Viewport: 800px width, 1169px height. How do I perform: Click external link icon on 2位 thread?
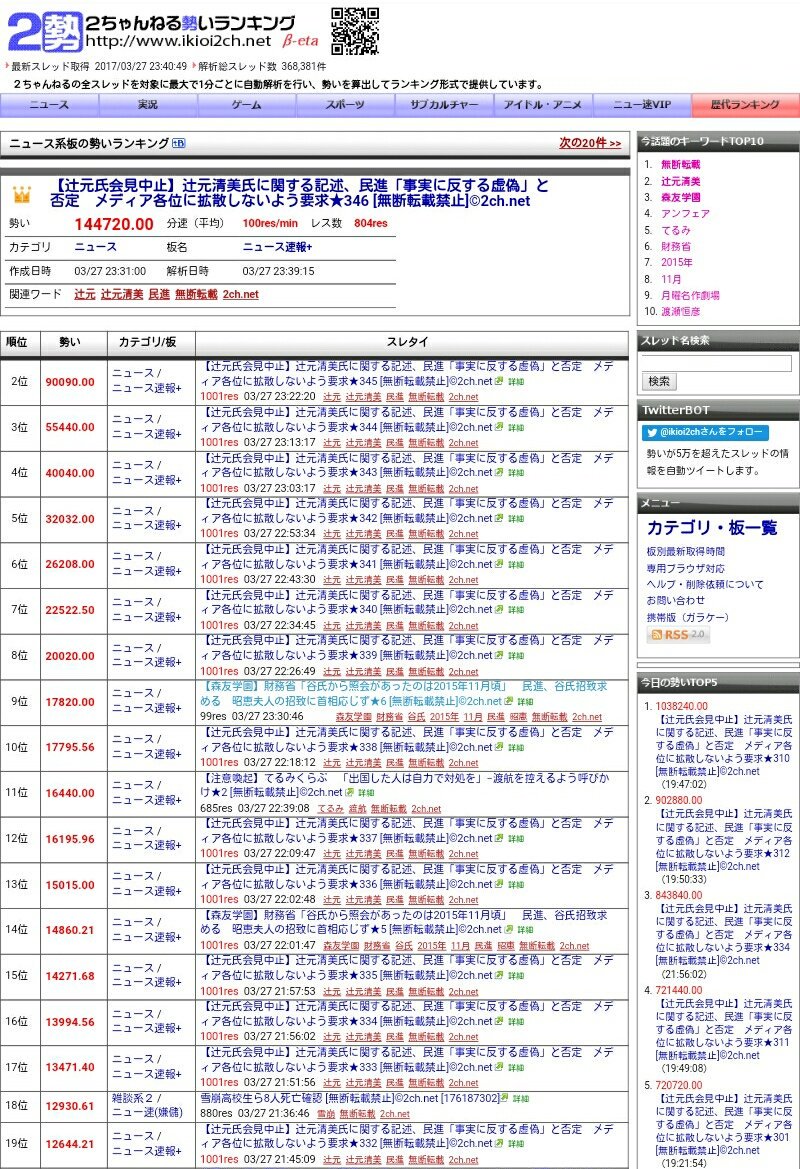coord(499,381)
